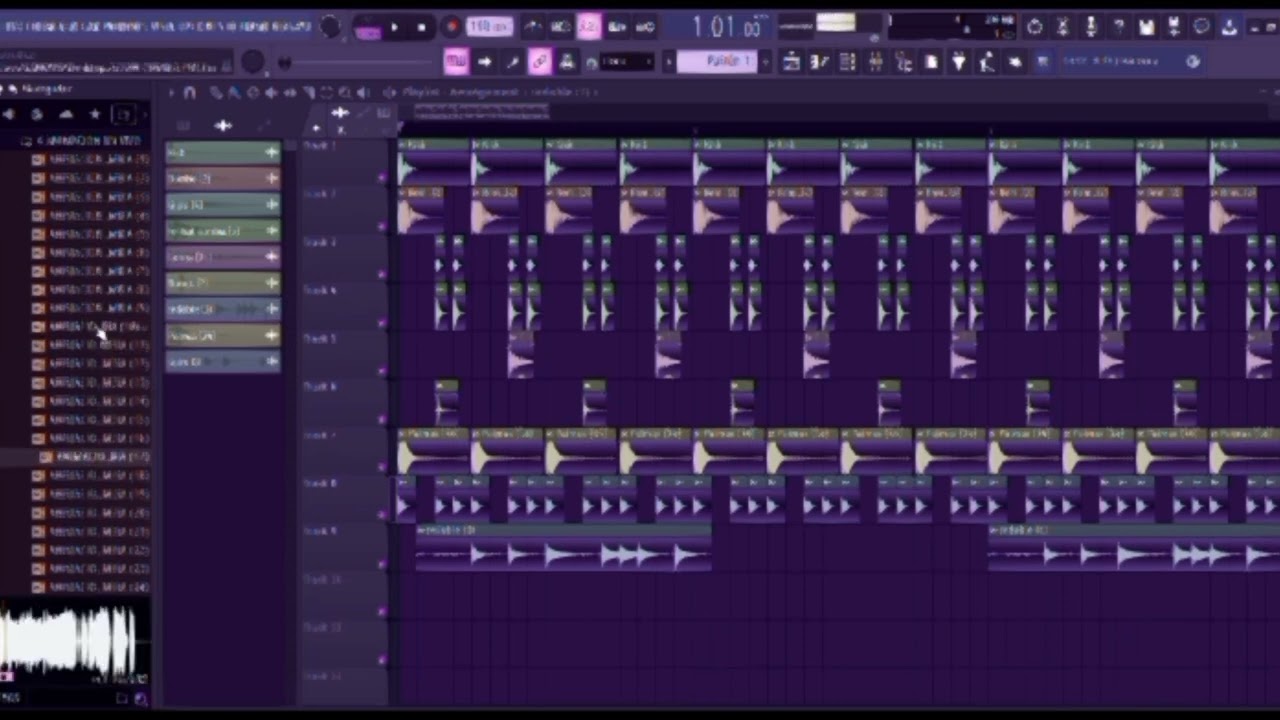Click the undo history circular icon in top toolbar
The height and width of the screenshot is (720, 1280).
(x=1035, y=27)
